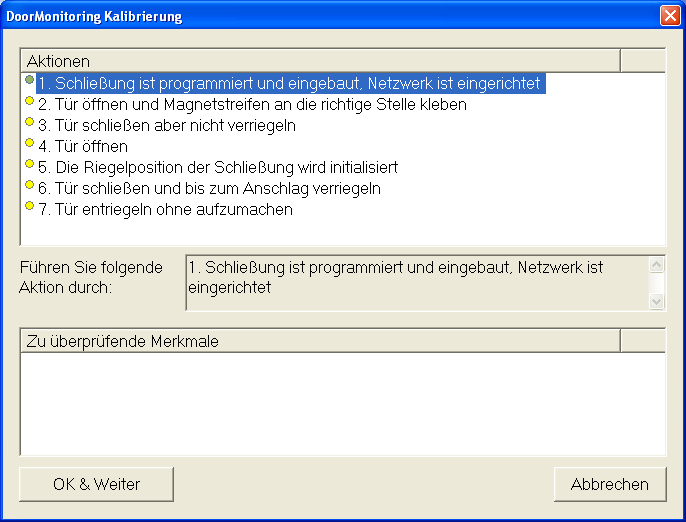The image size is (686, 522).
Task: Select '6. Tür schließen und bis zum Anschlag'
Action: pos(209,189)
